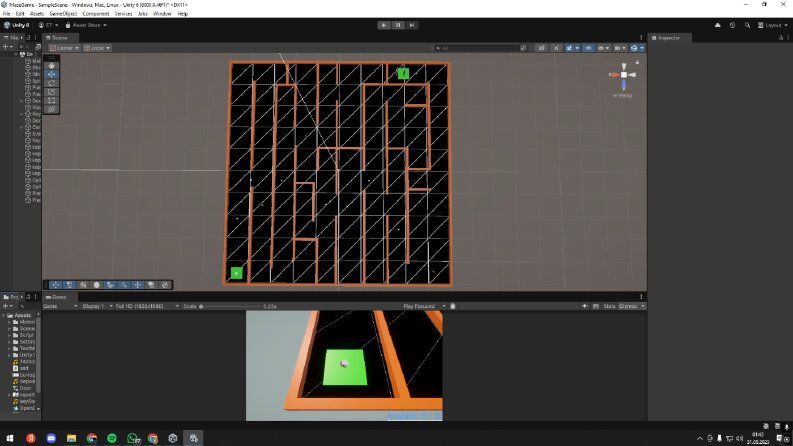The width and height of the screenshot is (793, 446).
Task: Open the Full HD resolution dropdown
Action: tap(147, 306)
